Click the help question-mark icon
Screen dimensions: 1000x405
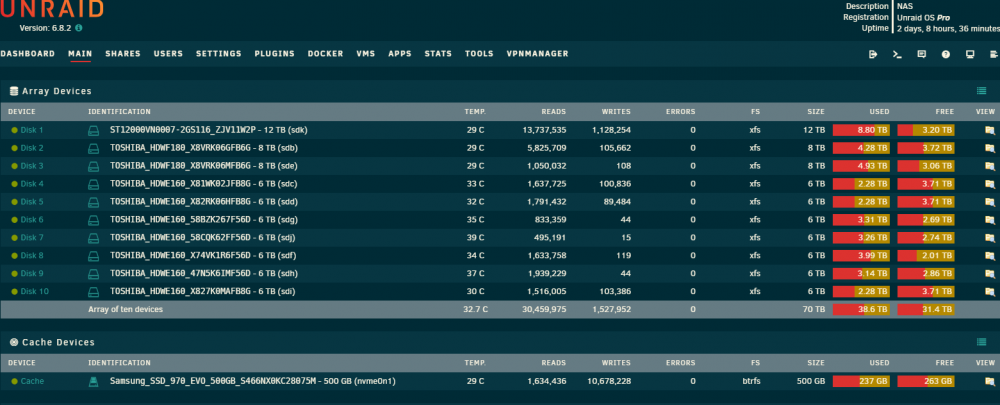pyautogui.click(x=946, y=54)
